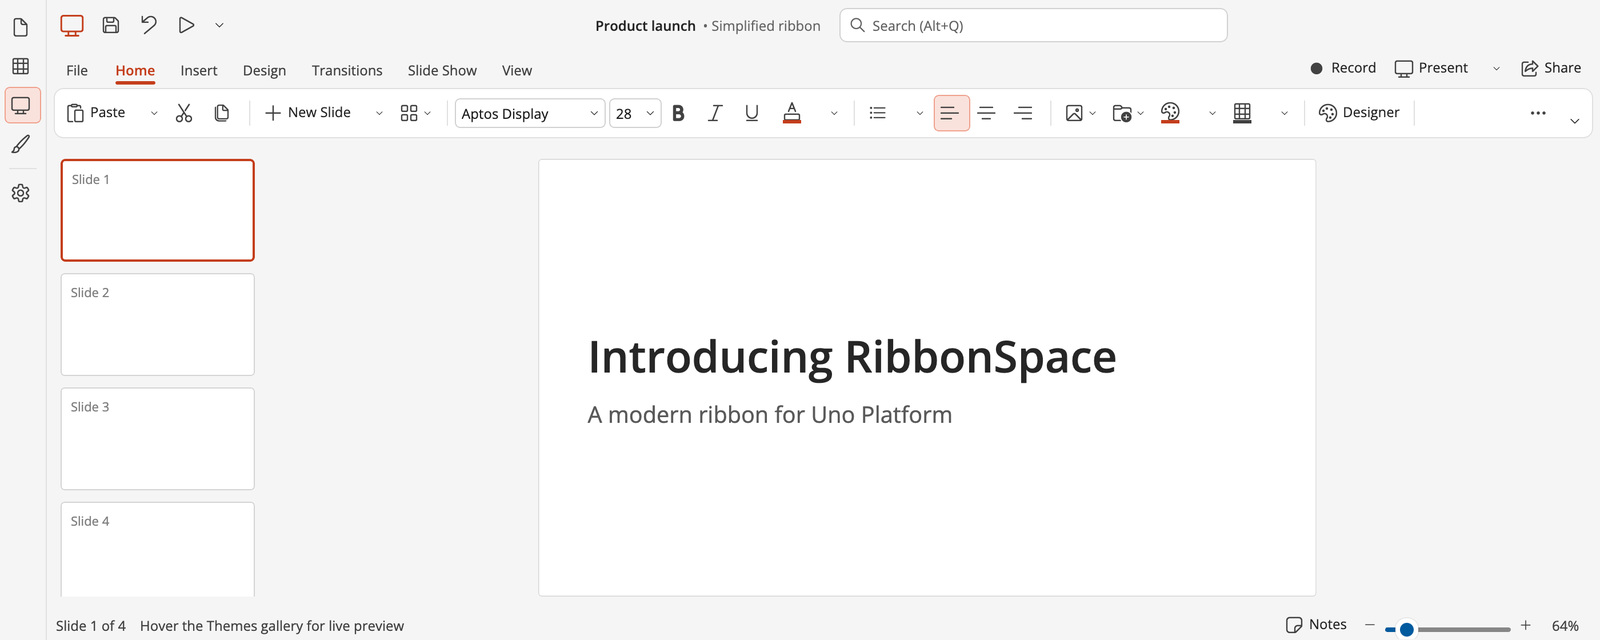Open the brush icon in left sidebar

[20, 145]
